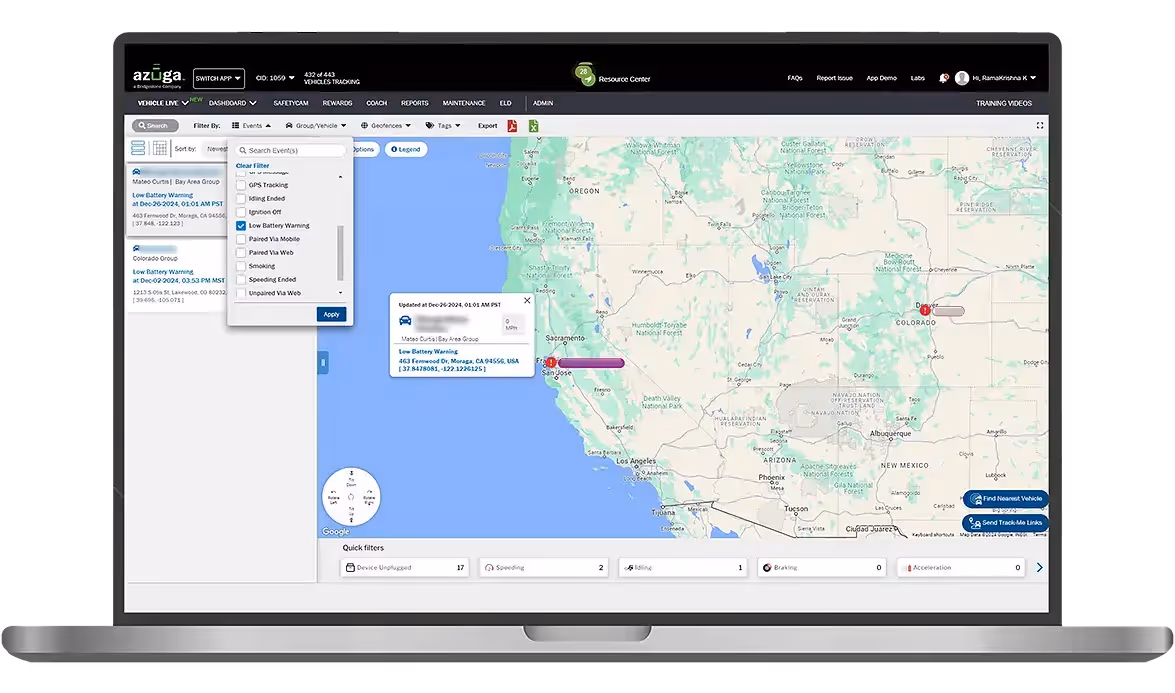This screenshot has height=693, width=1175.
Task: Open the SAFETYCAM tab
Action: [x=291, y=103]
